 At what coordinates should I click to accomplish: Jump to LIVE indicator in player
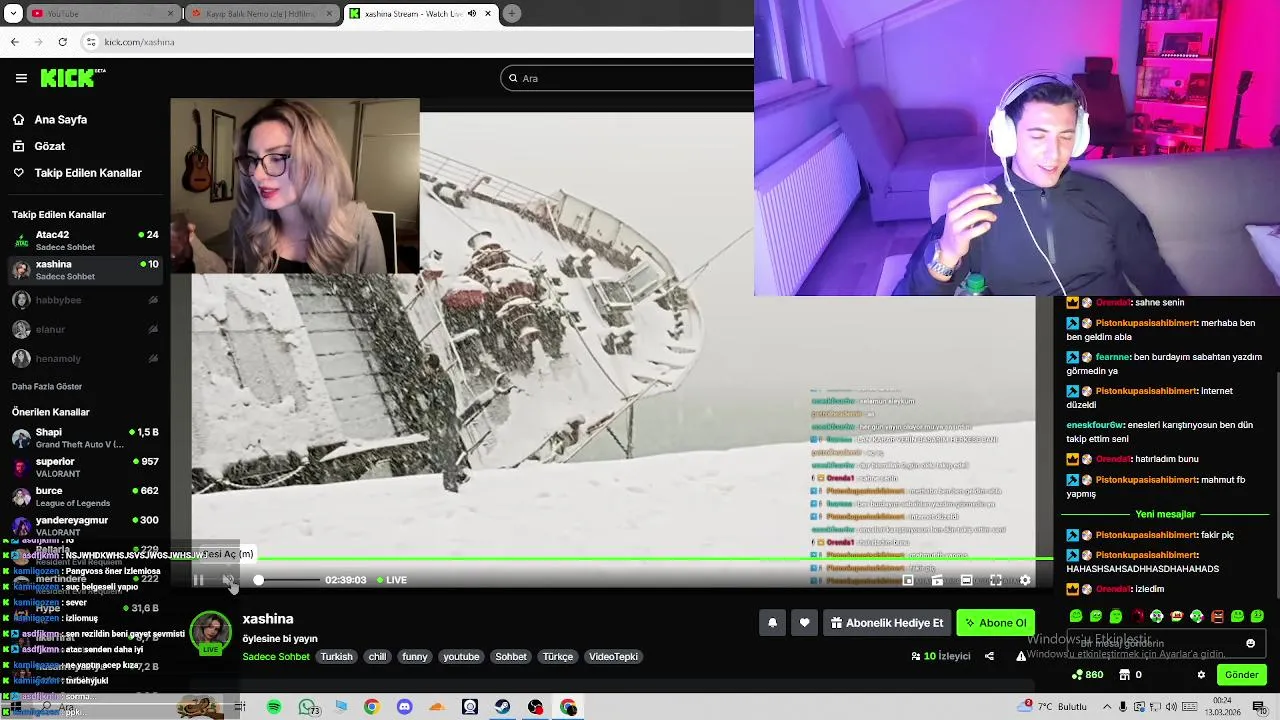tap(392, 580)
